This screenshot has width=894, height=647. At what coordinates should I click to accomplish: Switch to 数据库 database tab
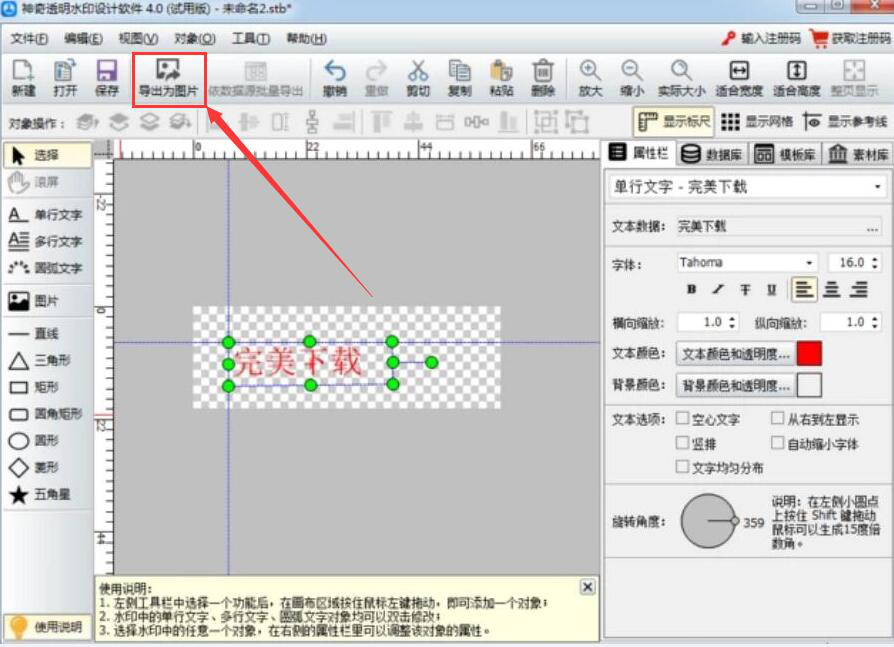coord(712,154)
